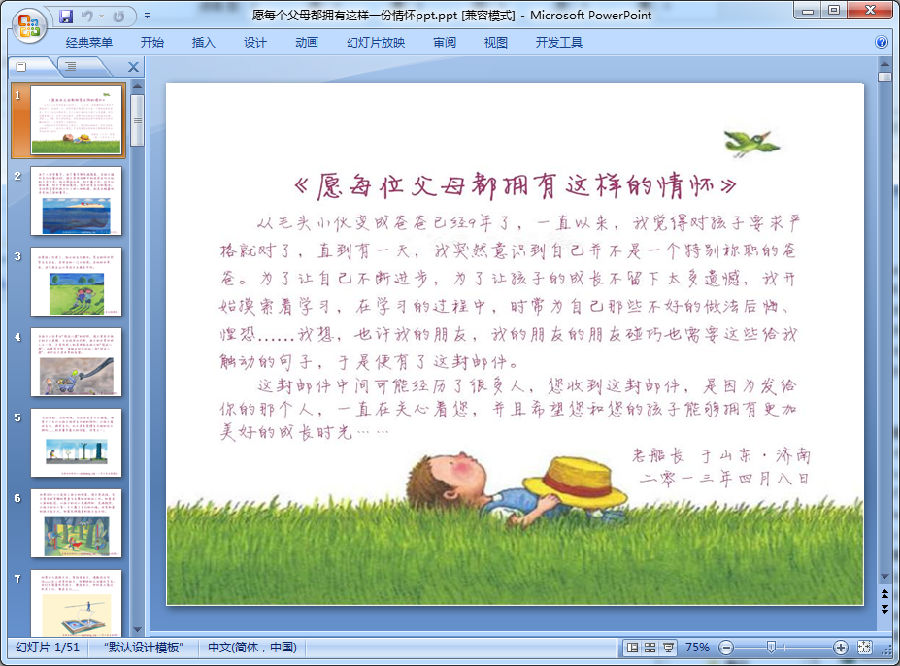This screenshot has height=666, width=900.
Task: Switch to the 设计 tab
Action: coord(255,42)
